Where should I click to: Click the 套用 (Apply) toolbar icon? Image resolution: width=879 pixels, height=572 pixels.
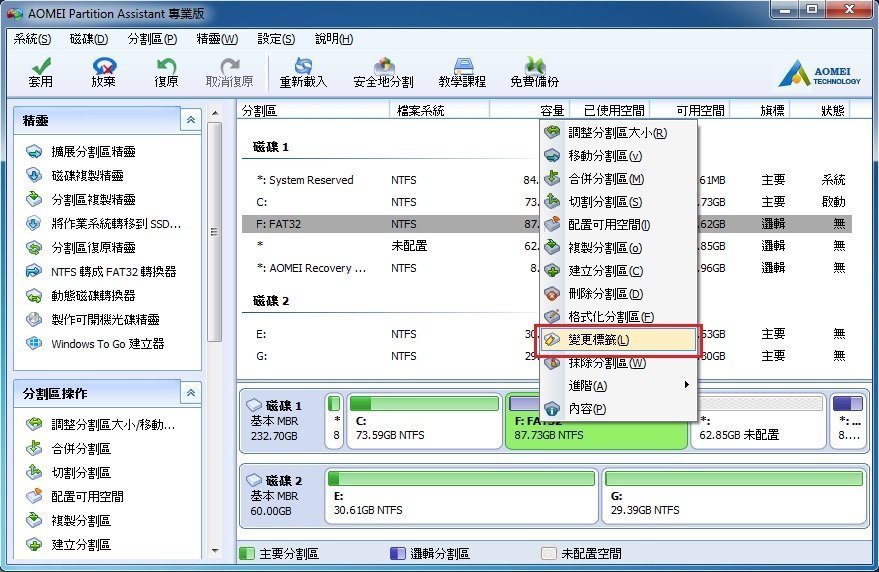point(40,72)
